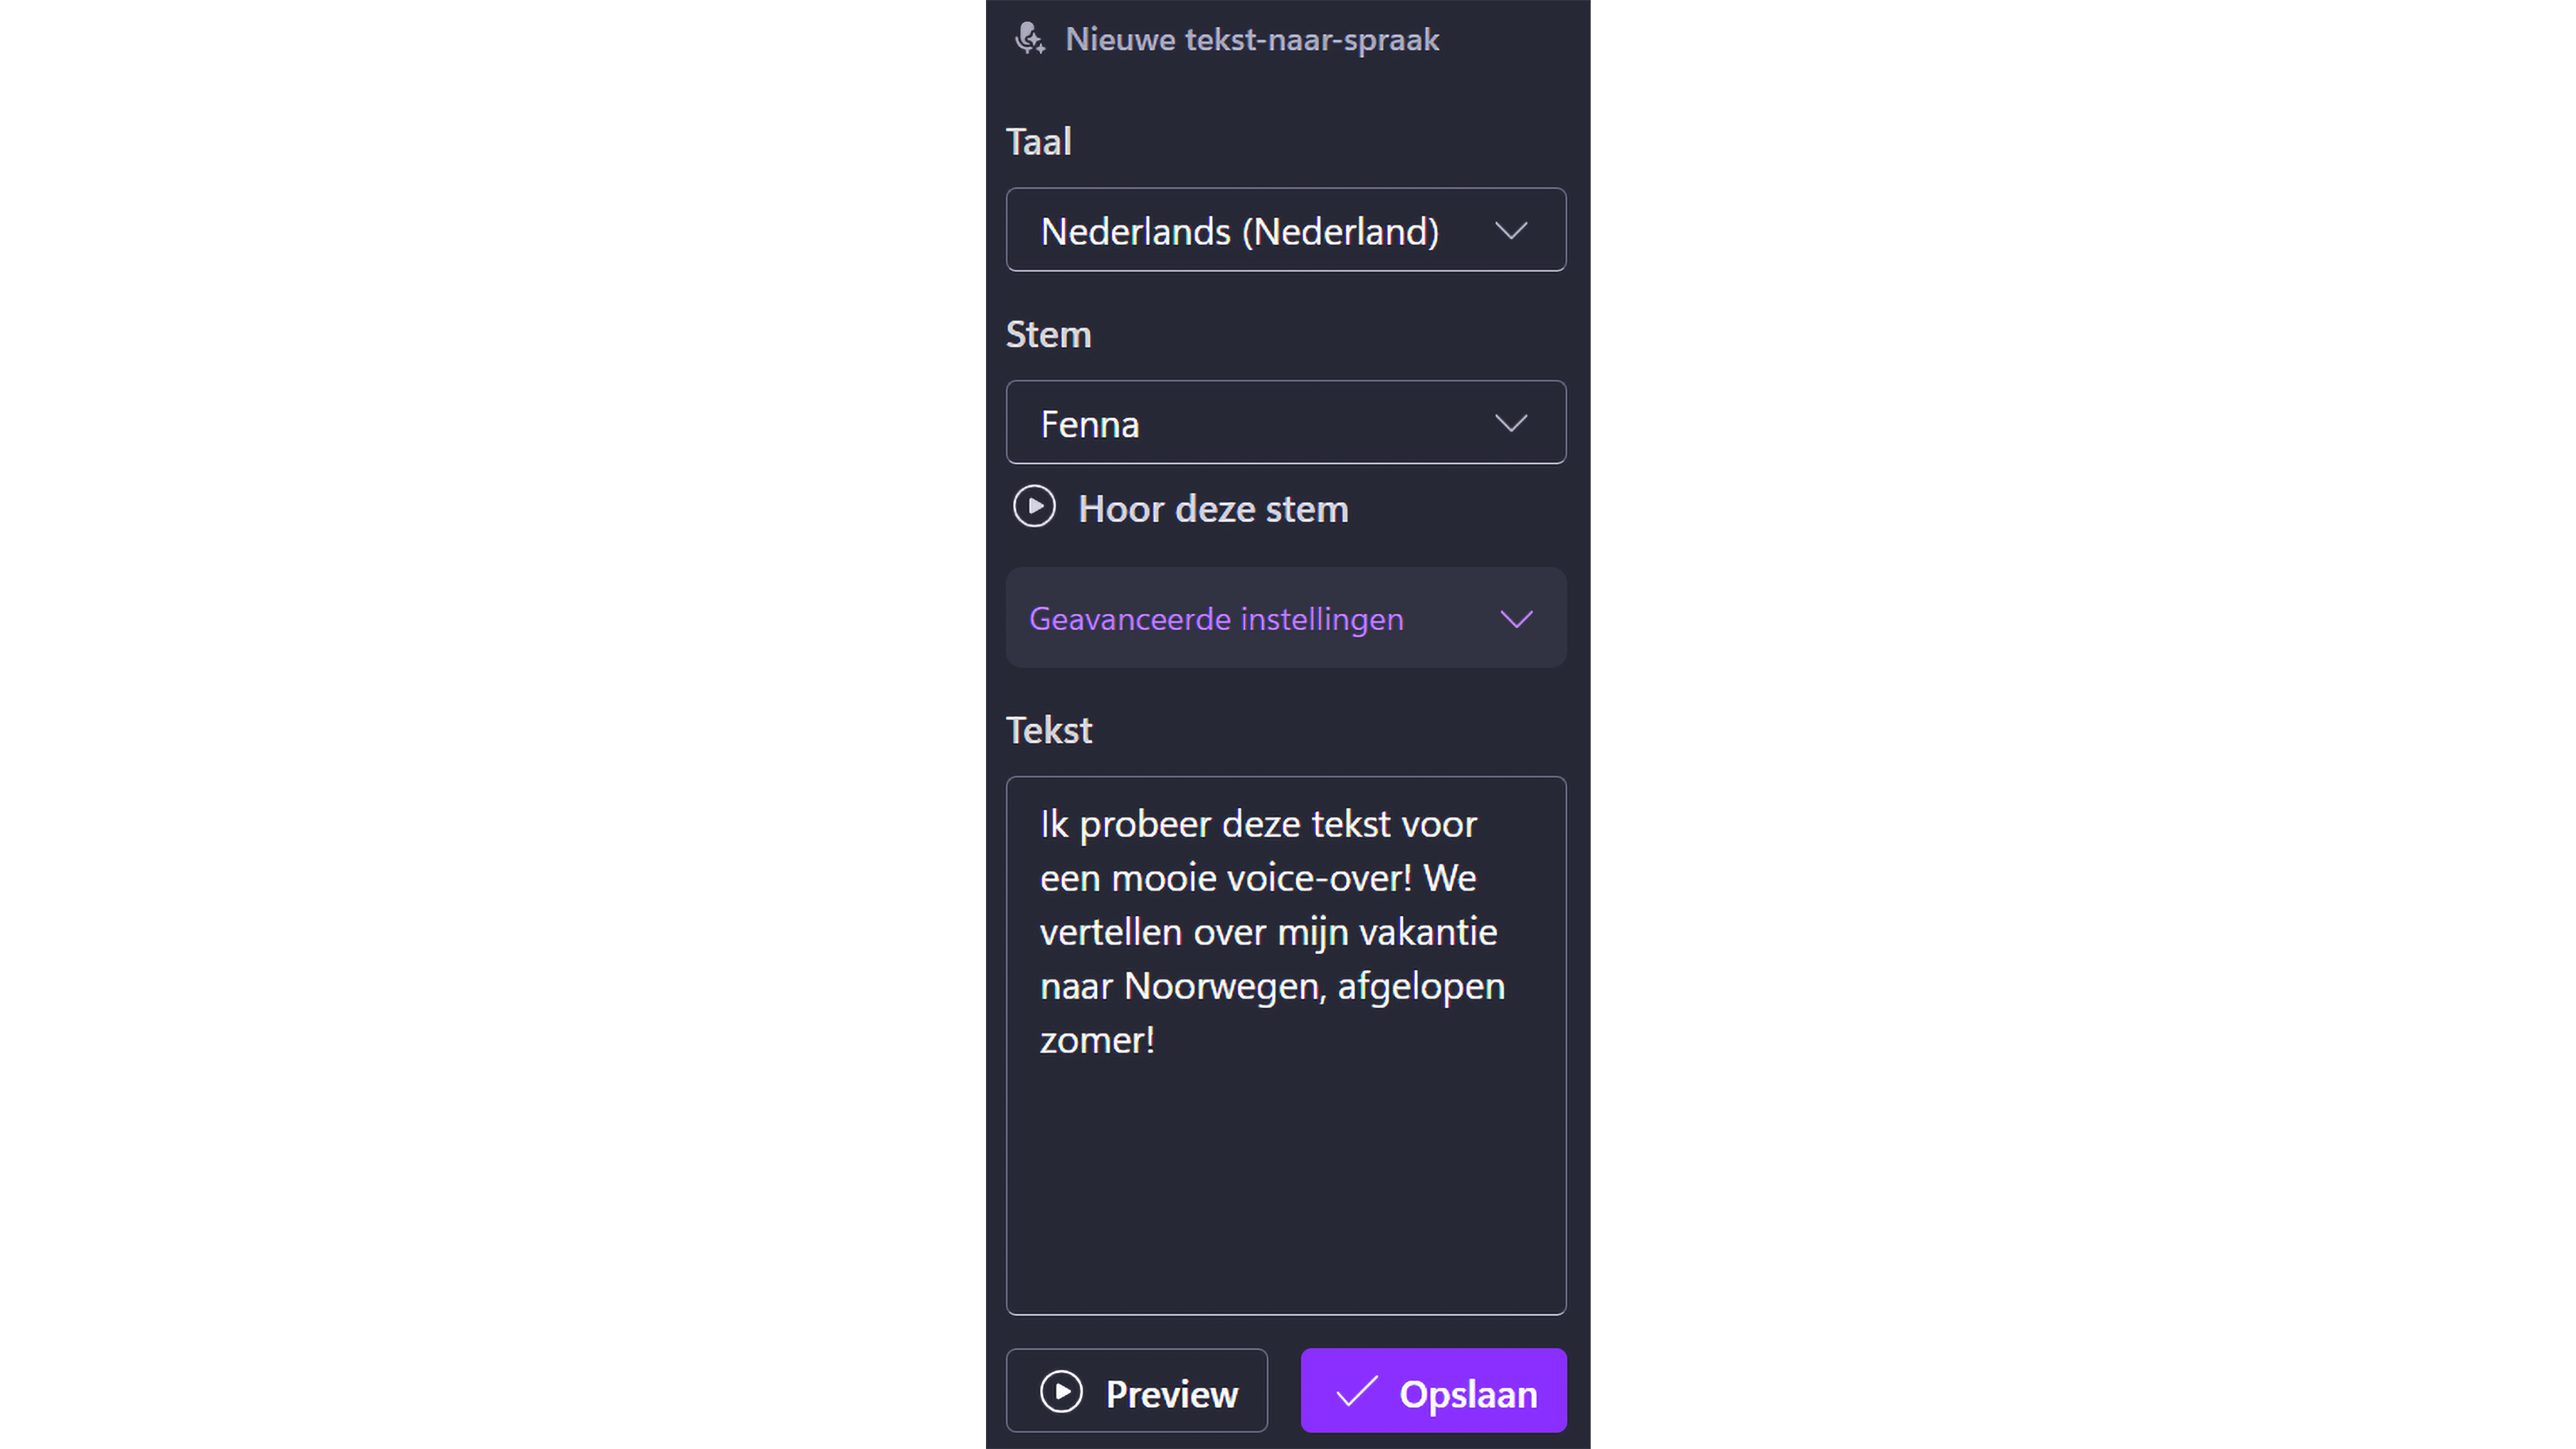The height and width of the screenshot is (1449, 2576).
Task: Click the Hoor deze stem text
Action: click(1213, 509)
